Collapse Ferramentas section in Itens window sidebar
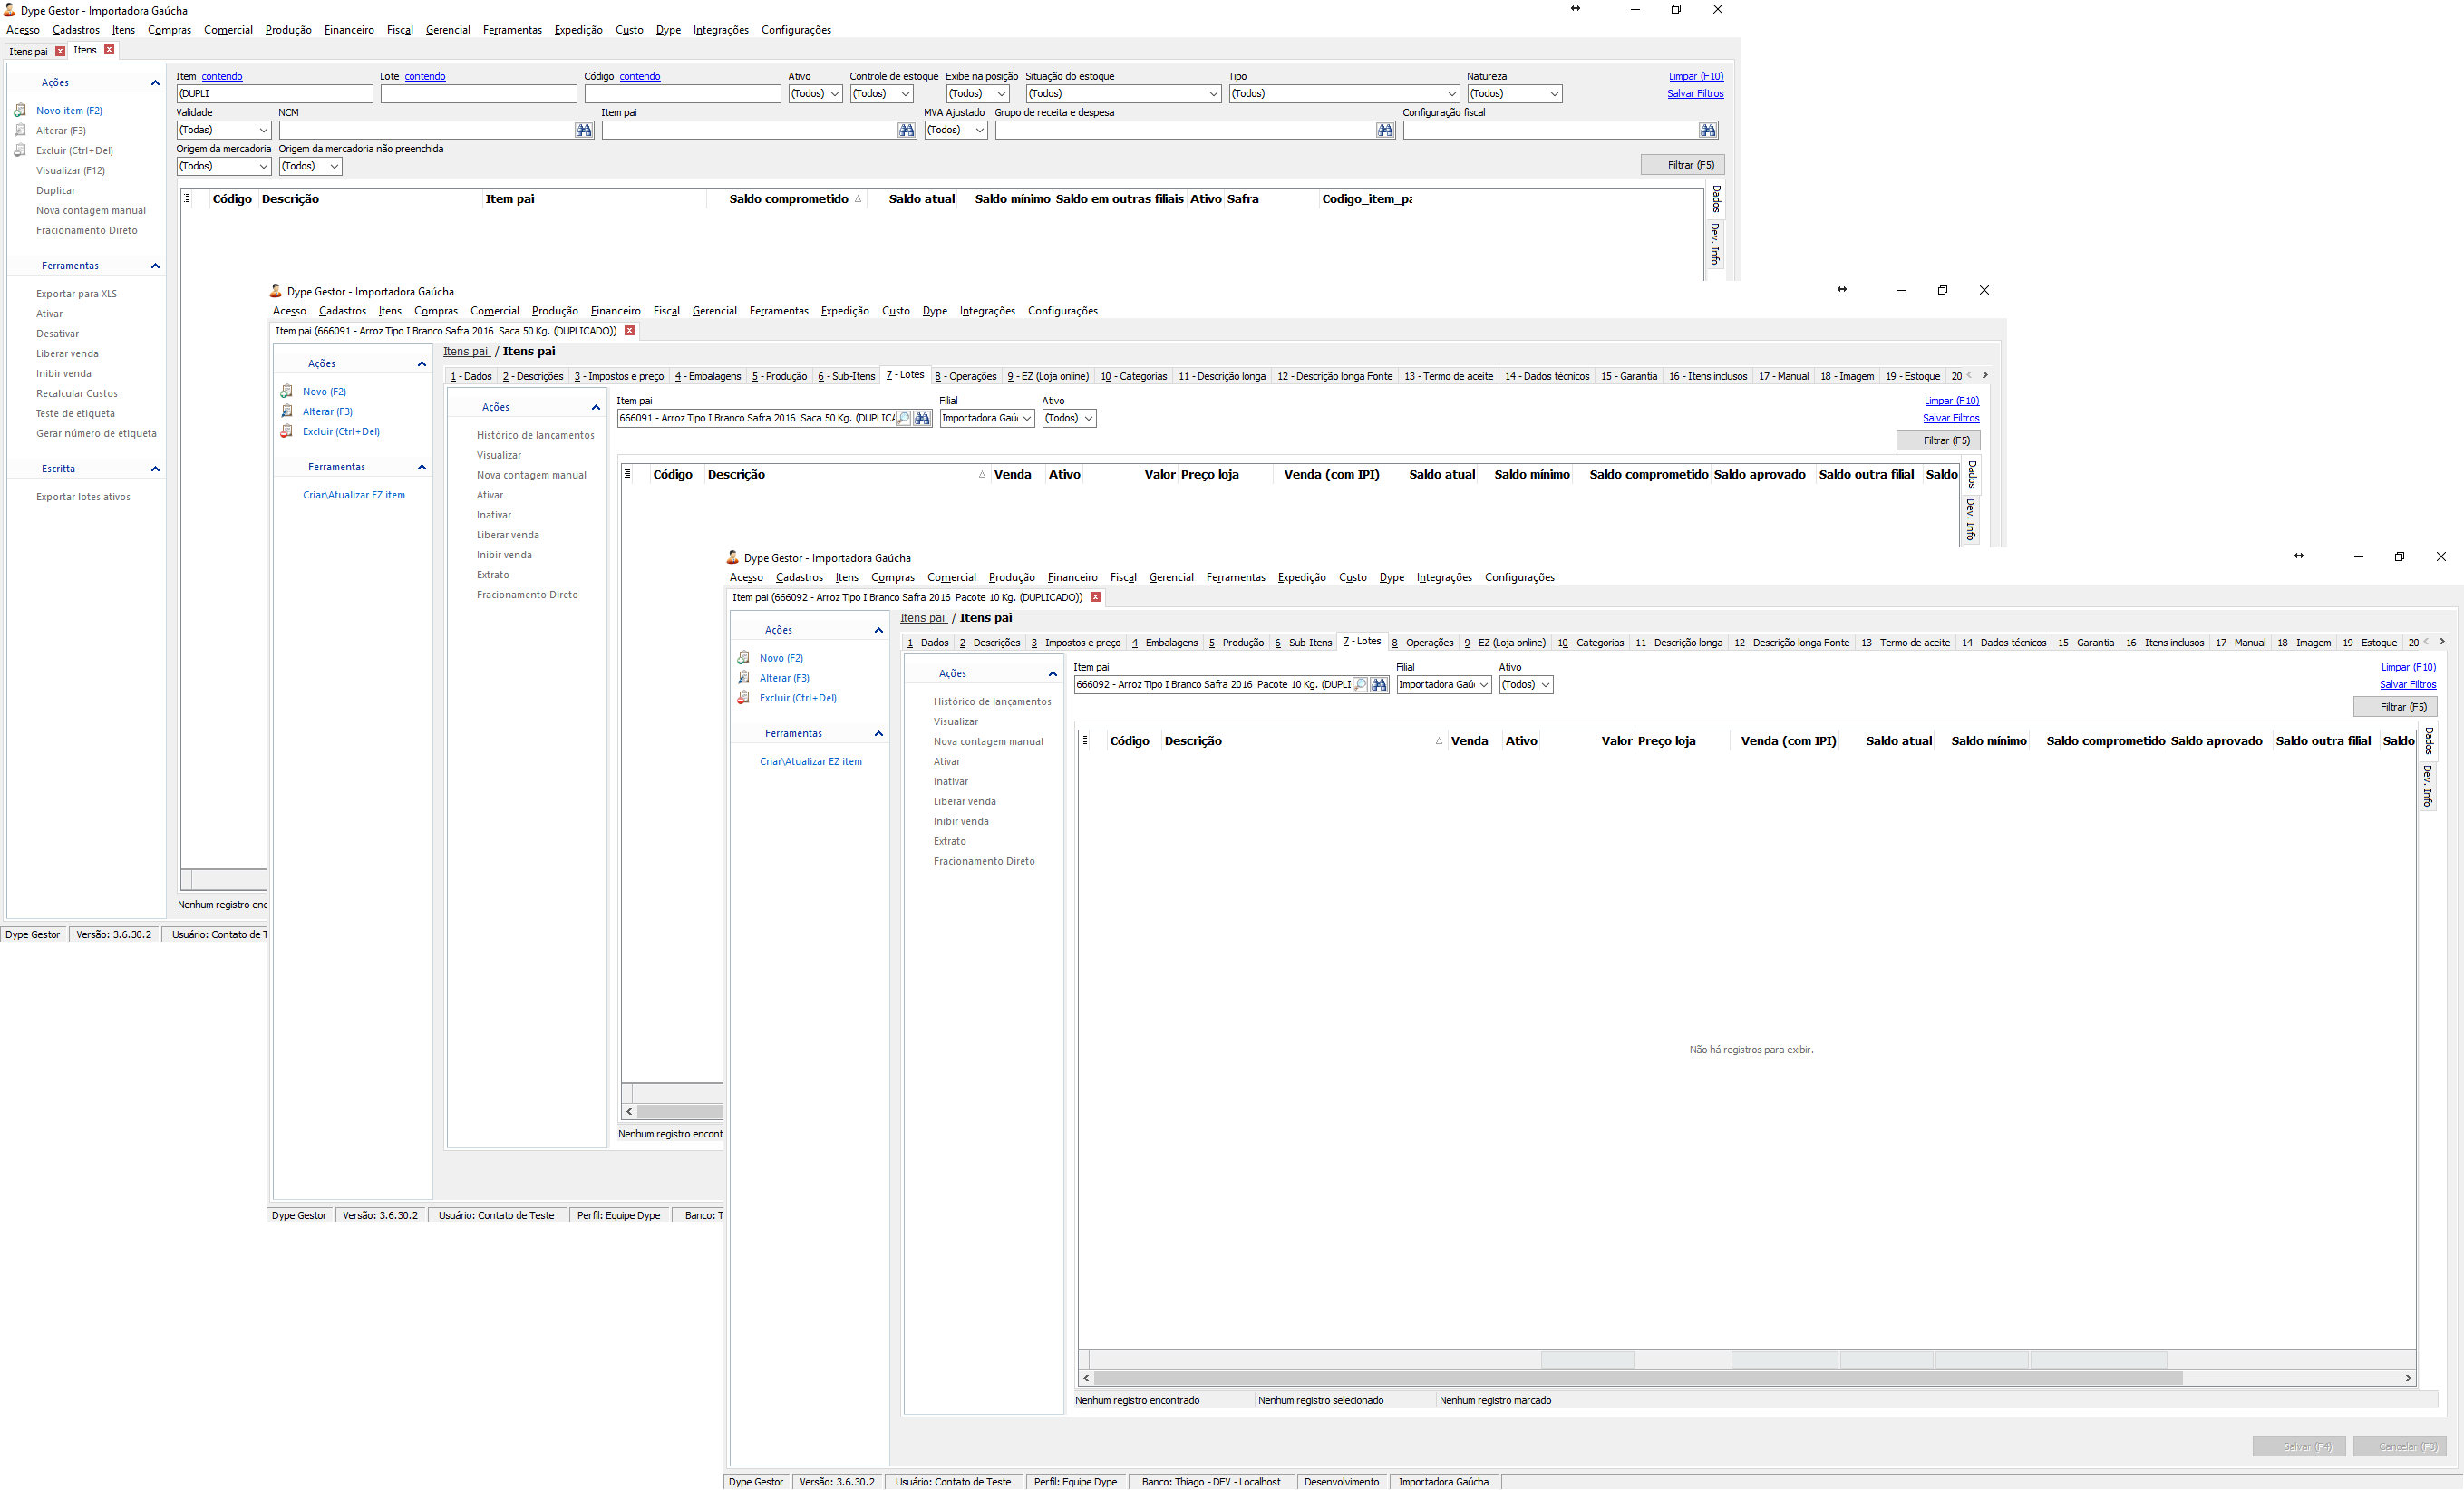 point(155,266)
